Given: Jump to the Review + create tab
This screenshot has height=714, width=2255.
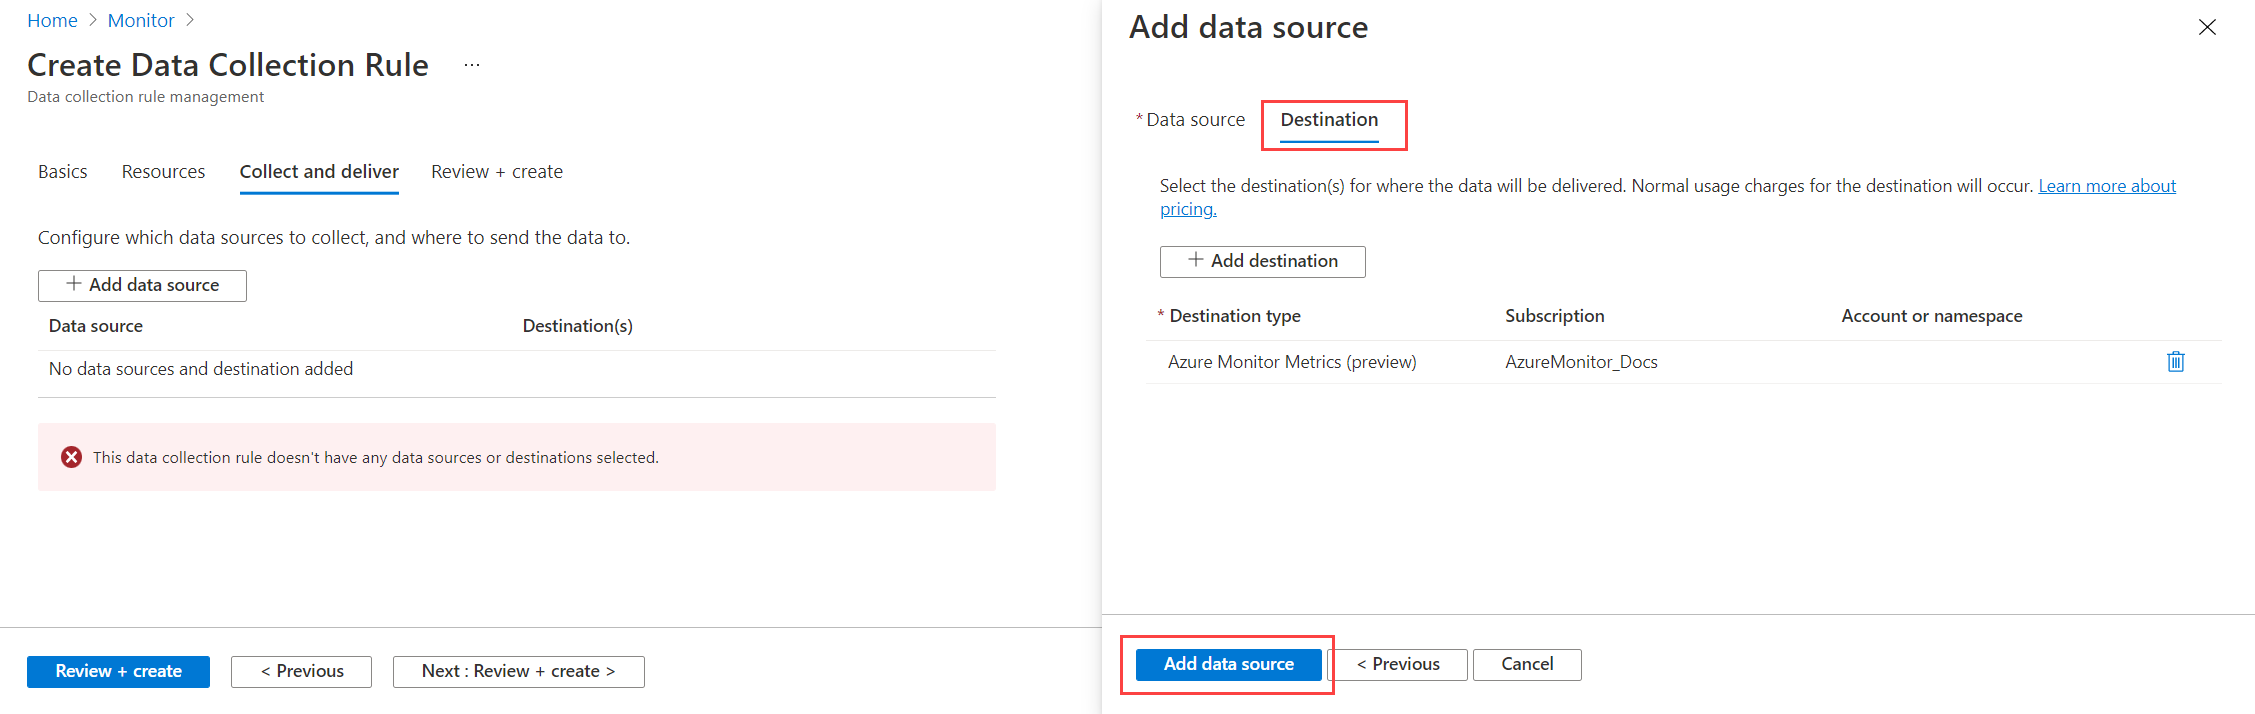Looking at the screenshot, I should click(x=497, y=172).
